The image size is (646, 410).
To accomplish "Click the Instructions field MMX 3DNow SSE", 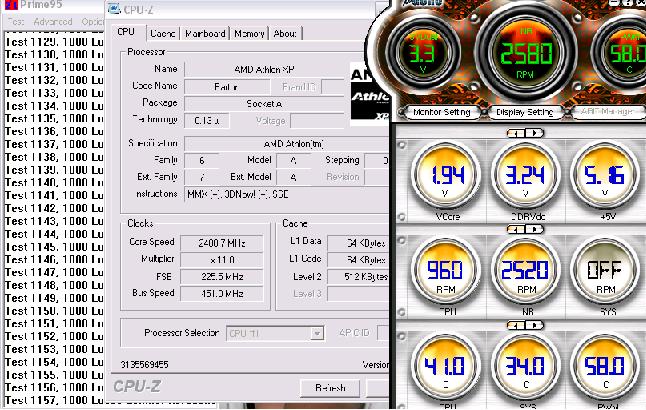I will 287,194.
